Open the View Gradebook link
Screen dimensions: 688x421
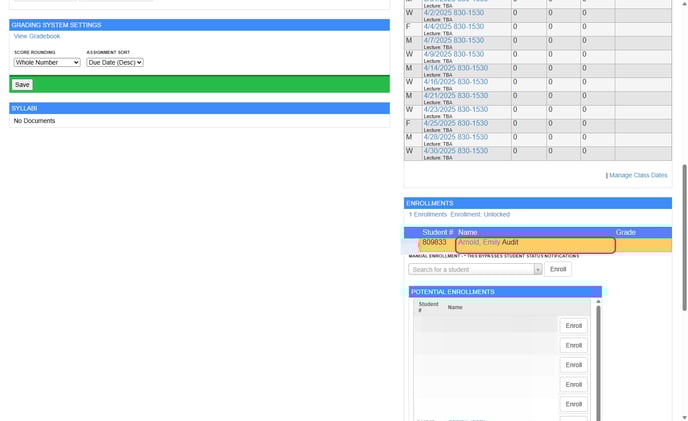37,36
